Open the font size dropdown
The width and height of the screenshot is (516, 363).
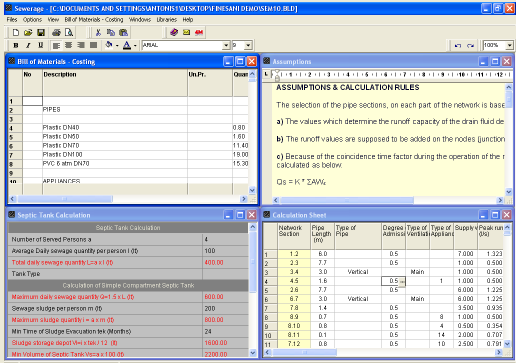(x=248, y=45)
